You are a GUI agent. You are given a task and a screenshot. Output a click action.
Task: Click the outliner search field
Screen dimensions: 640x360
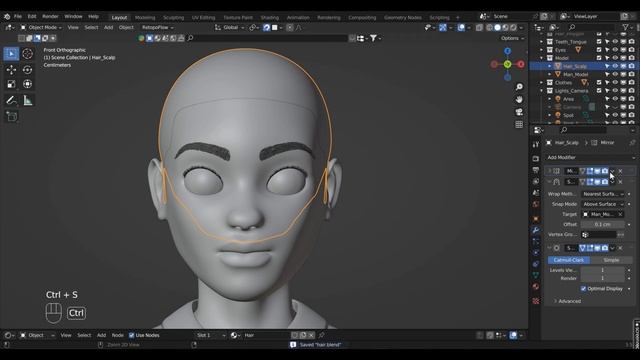(x=592, y=27)
